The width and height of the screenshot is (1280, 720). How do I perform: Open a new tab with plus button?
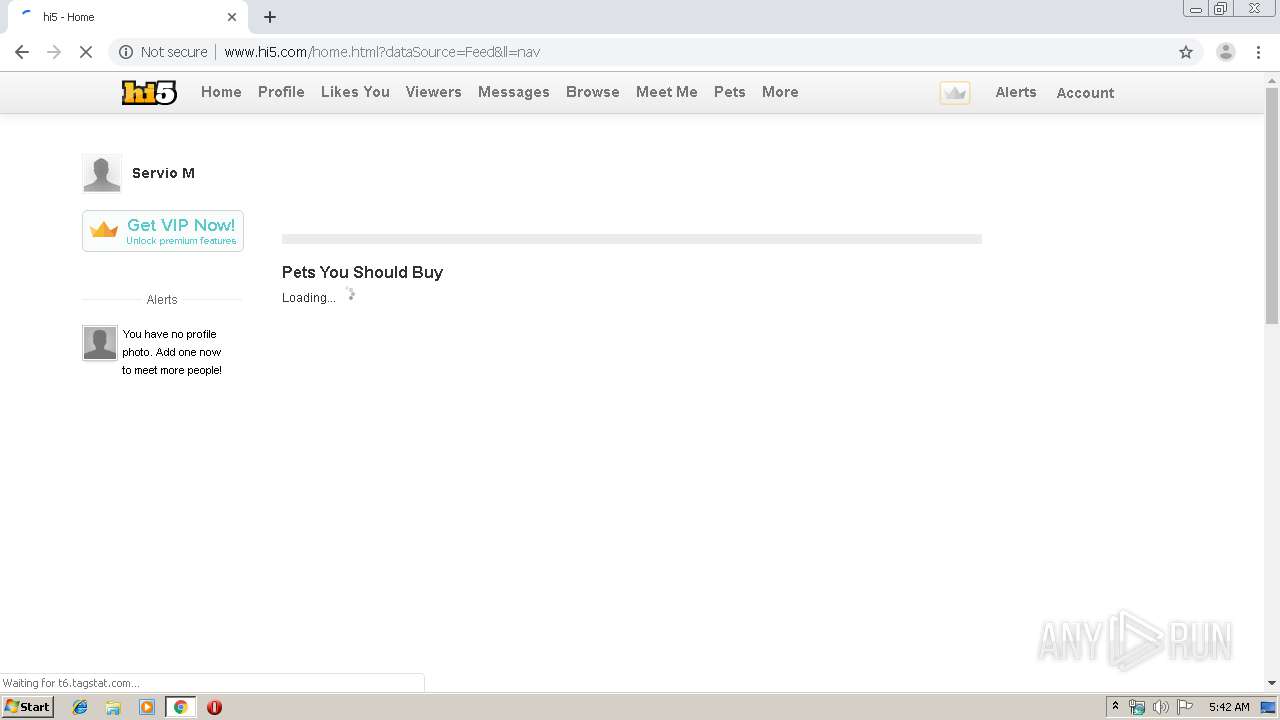[x=270, y=17]
